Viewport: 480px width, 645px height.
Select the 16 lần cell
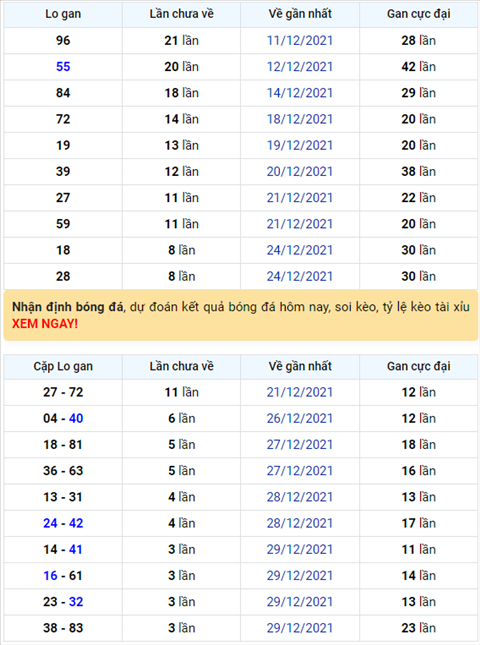click(419, 471)
